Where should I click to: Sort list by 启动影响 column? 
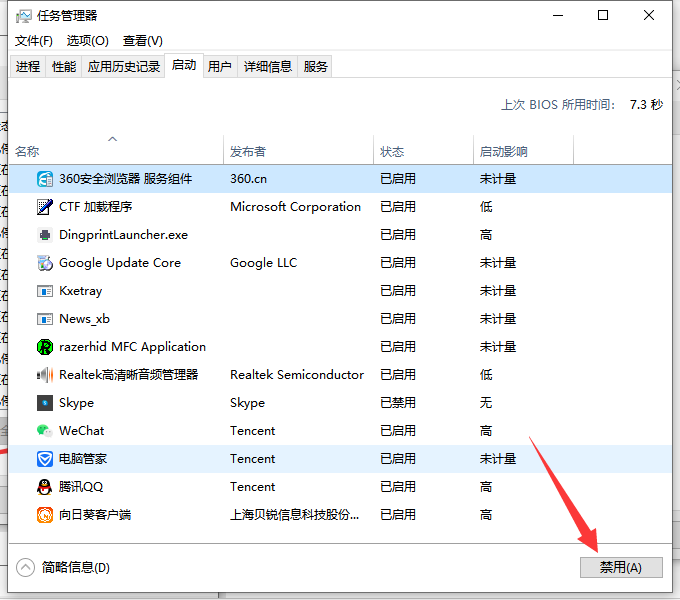tap(503, 152)
